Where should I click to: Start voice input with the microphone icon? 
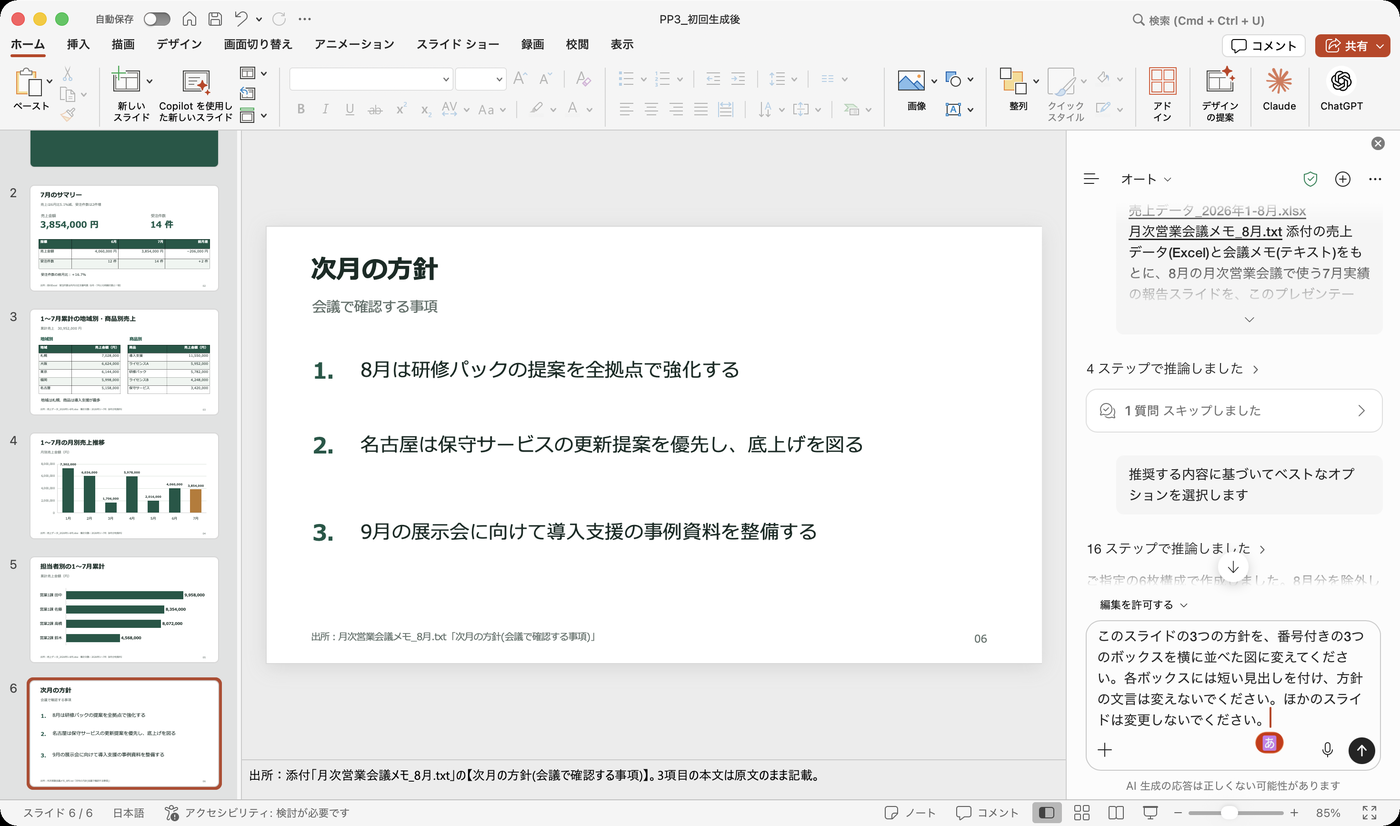pos(1328,750)
